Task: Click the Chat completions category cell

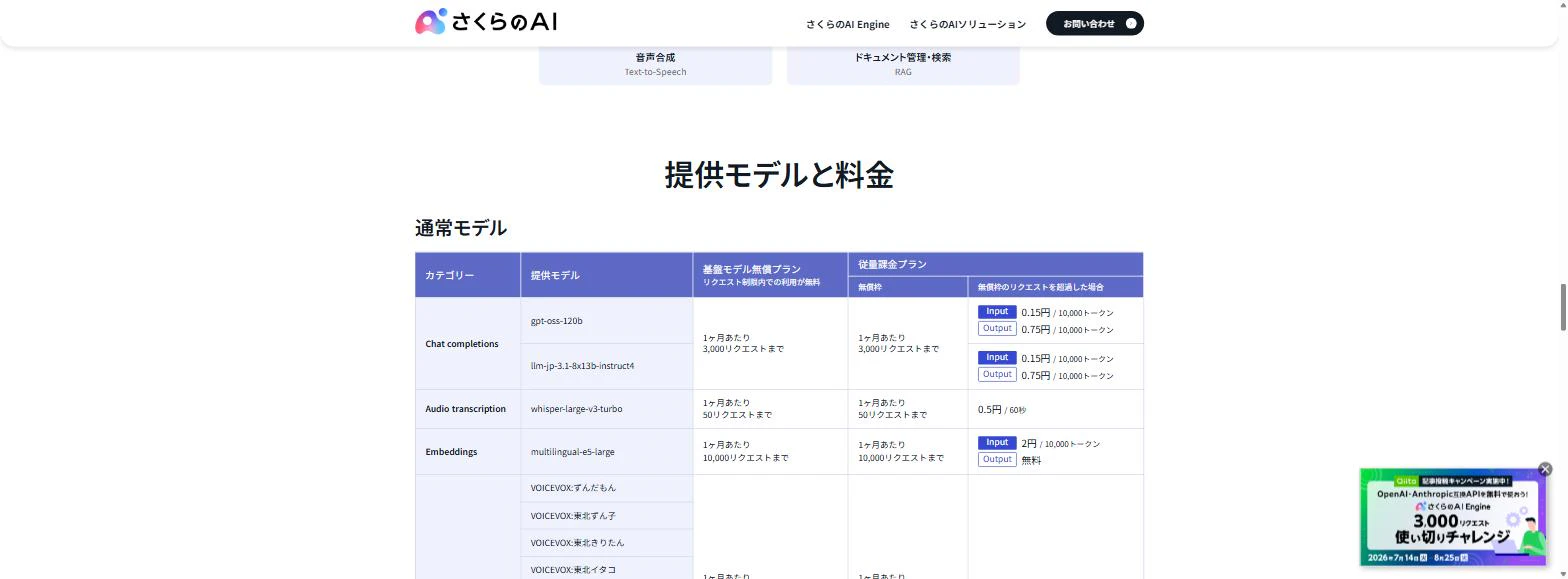Action: tap(468, 344)
